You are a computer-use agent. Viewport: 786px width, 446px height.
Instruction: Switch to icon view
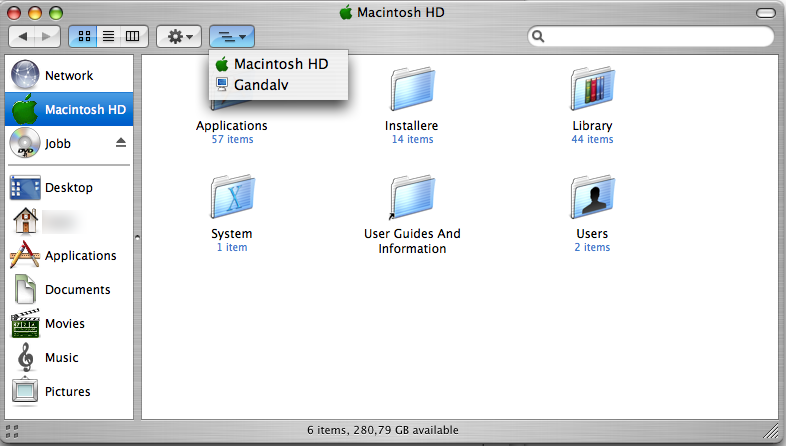tap(83, 36)
